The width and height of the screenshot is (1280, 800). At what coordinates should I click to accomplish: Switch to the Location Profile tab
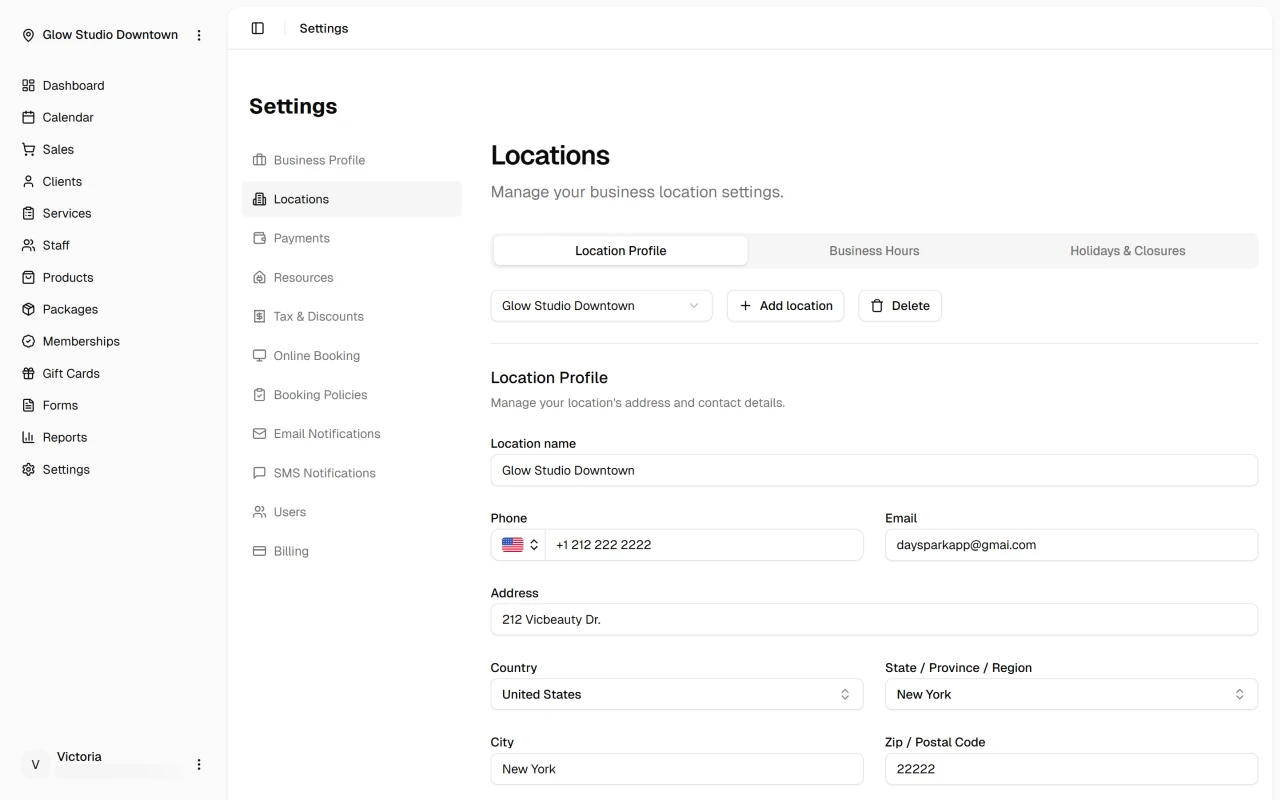[x=620, y=251]
